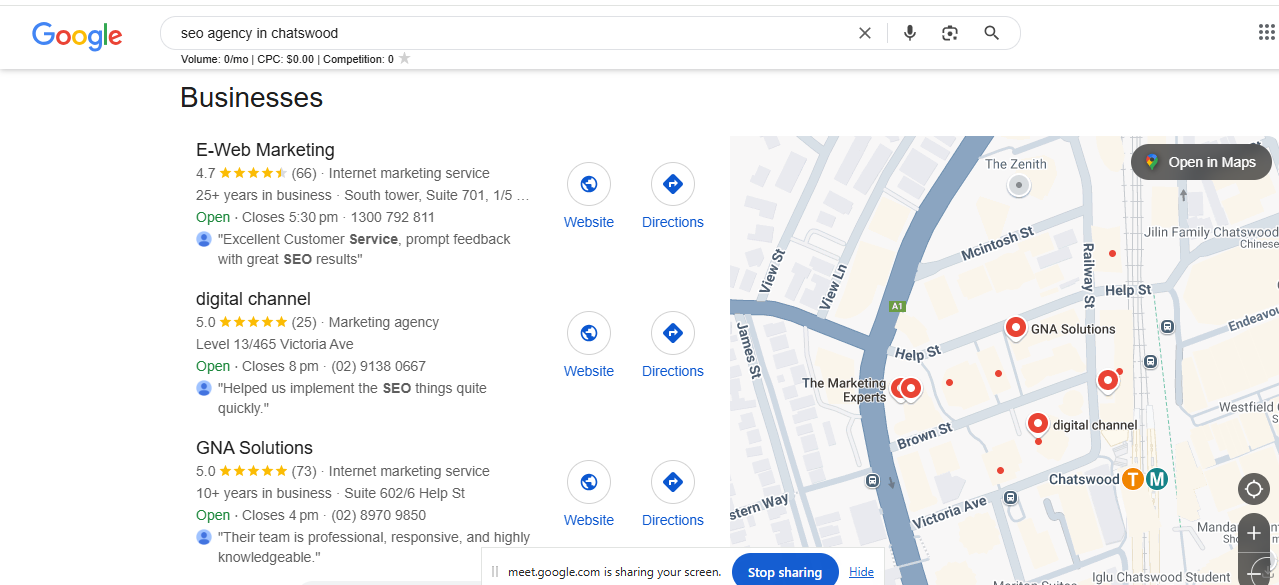Click the '(66)' review count for E-Web Marketing
Viewport: 1279px width, 585px height.
tap(304, 173)
